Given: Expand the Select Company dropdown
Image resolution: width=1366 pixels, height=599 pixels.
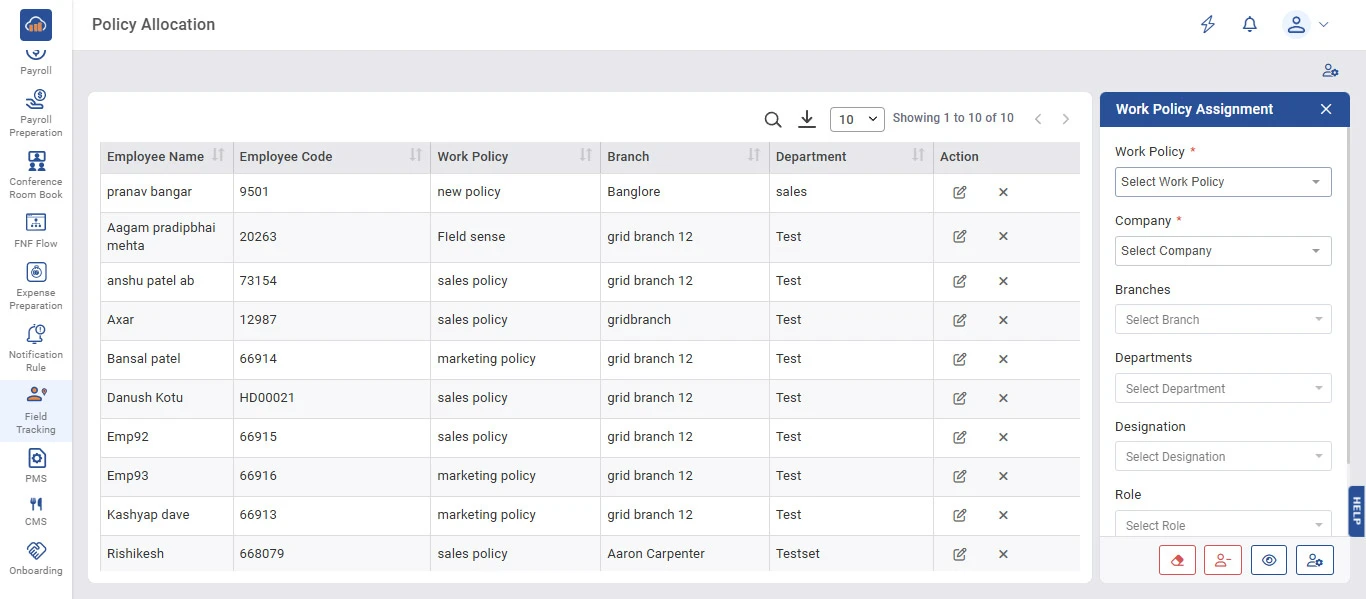Looking at the screenshot, I should [1222, 251].
